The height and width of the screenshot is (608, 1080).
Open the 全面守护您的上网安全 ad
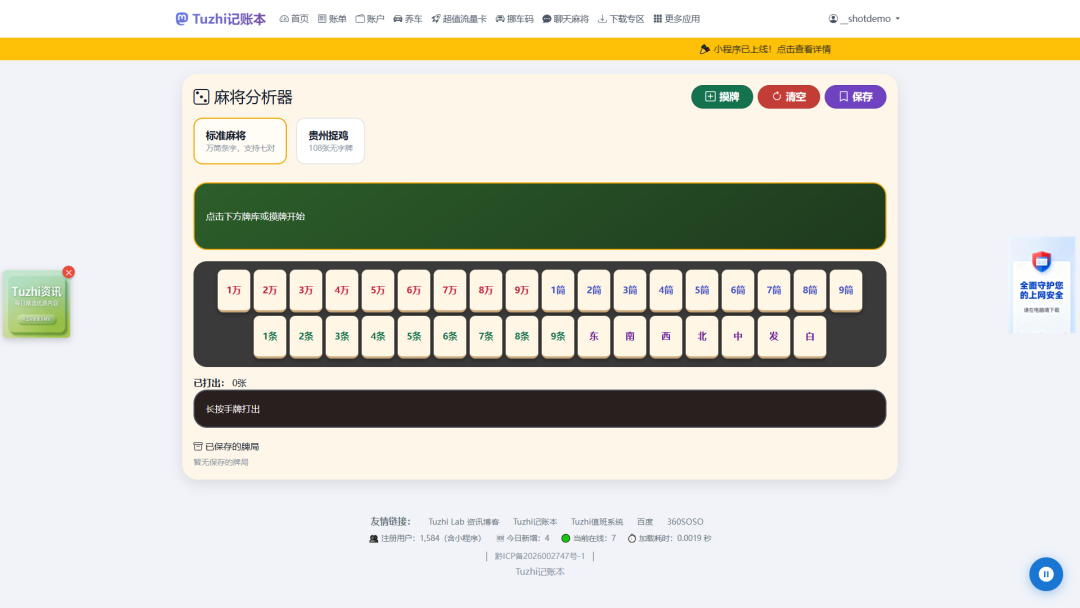click(1042, 285)
